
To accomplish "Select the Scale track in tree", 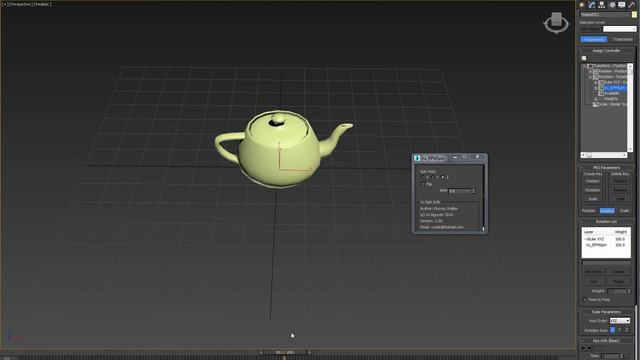I will click(612, 104).
